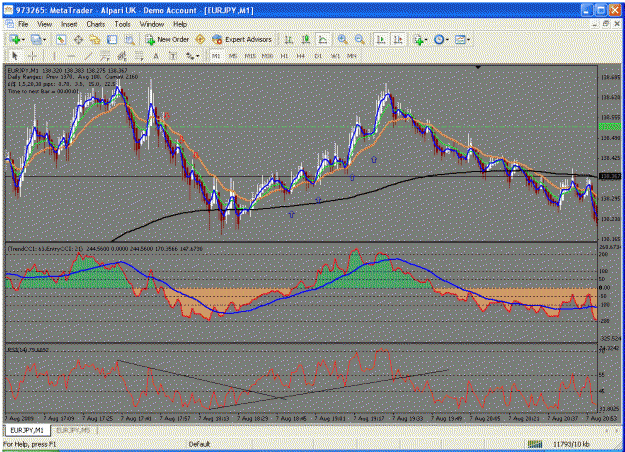Click the 'Default' profile text in status bar
The width and height of the screenshot is (625, 452).
click(x=199, y=444)
